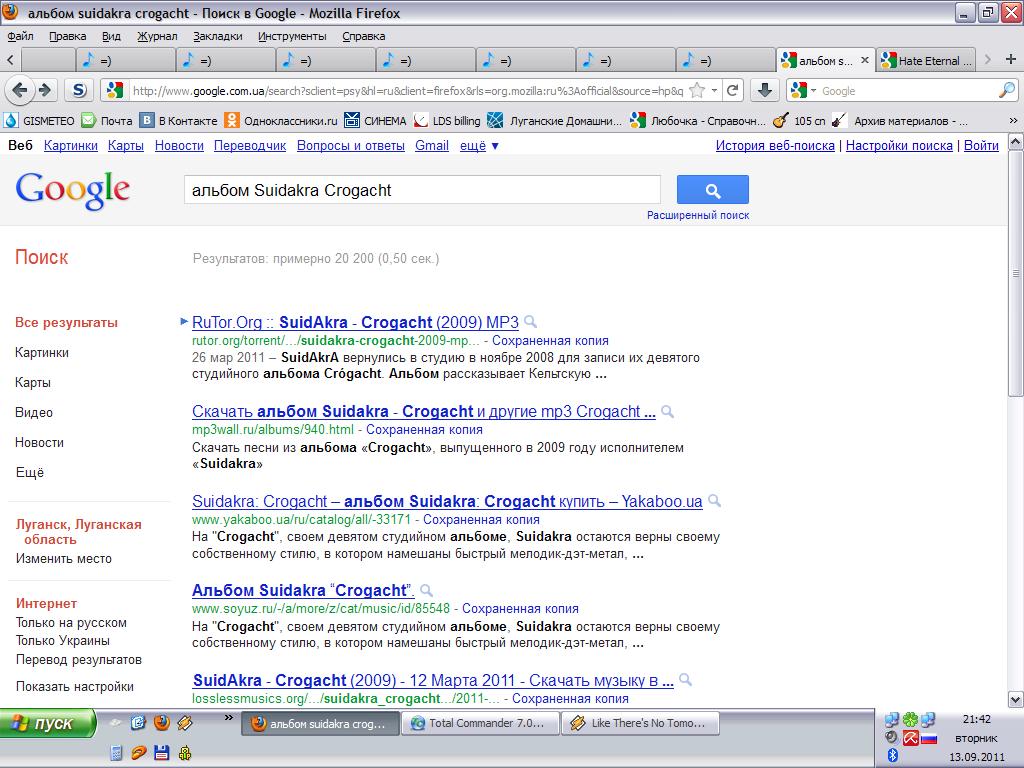Open the Файл menu
The image size is (1024, 768).
pos(20,37)
